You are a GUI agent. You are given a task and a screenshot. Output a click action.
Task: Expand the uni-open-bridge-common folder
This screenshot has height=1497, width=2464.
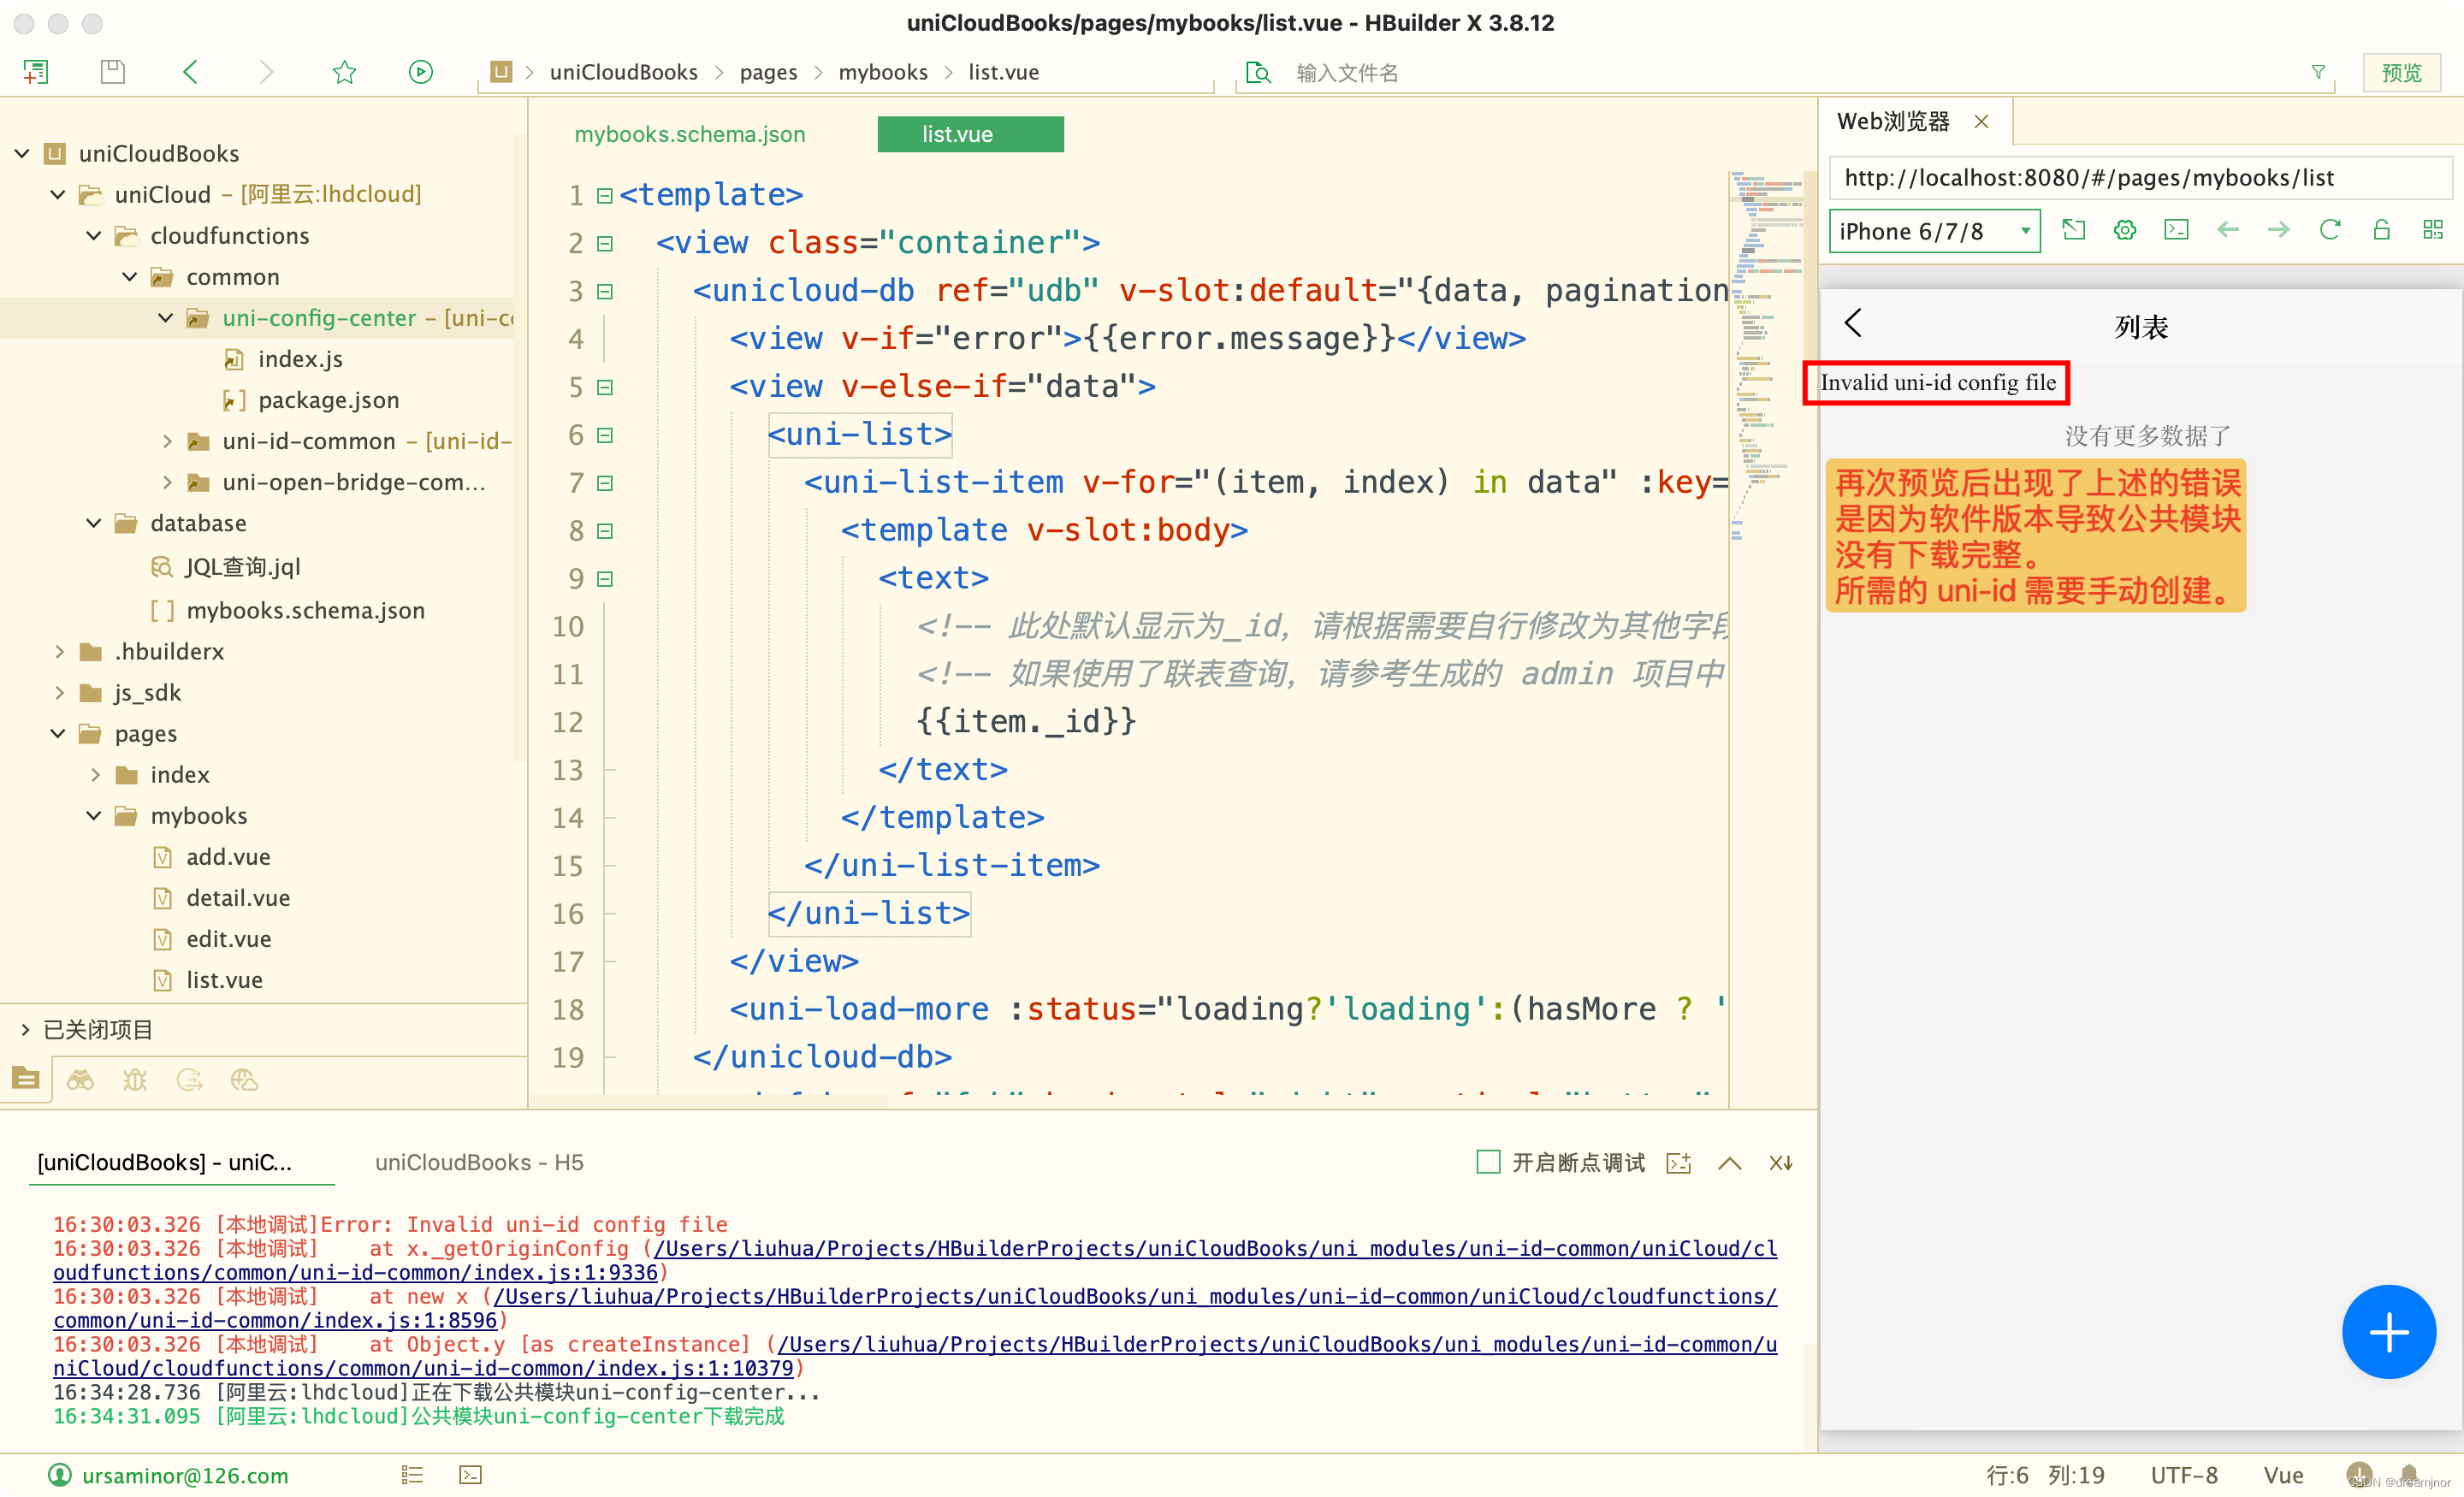click(166, 482)
